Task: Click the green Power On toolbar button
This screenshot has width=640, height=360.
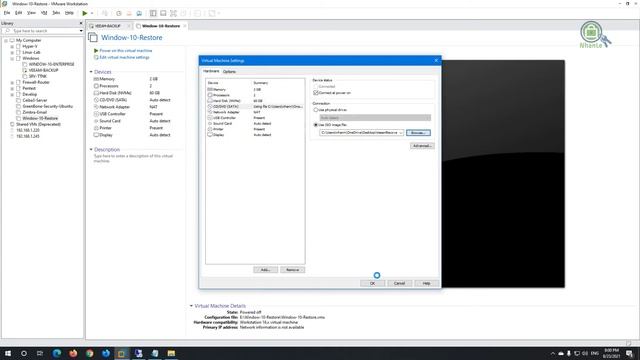Action: click(84, 13)
